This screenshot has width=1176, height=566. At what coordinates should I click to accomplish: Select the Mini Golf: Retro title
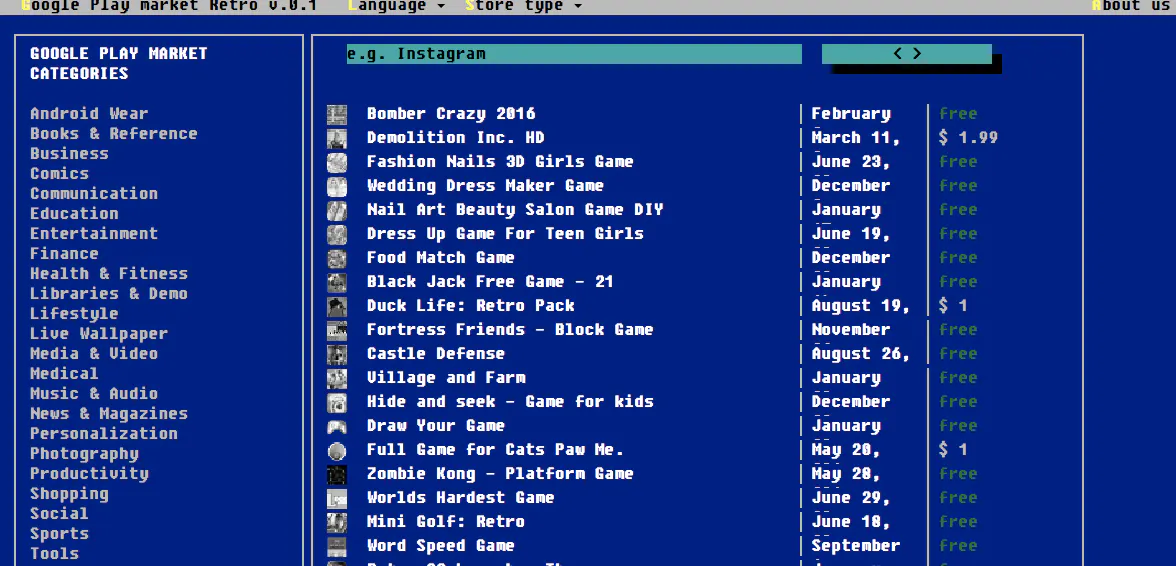pos(446,522)
